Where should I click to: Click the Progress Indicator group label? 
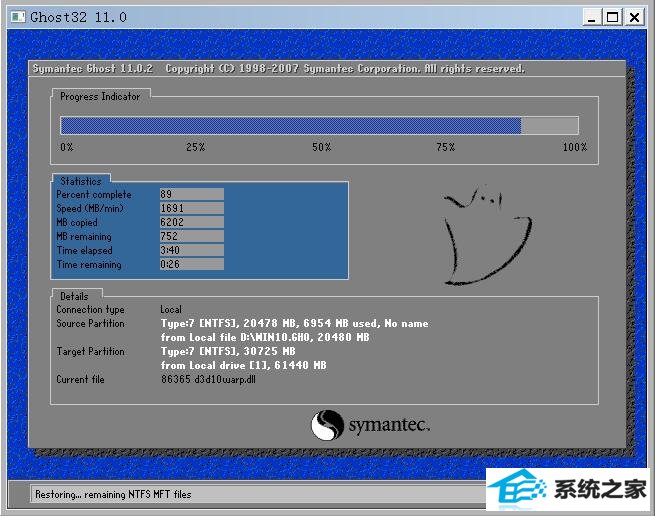pos(100,97)
